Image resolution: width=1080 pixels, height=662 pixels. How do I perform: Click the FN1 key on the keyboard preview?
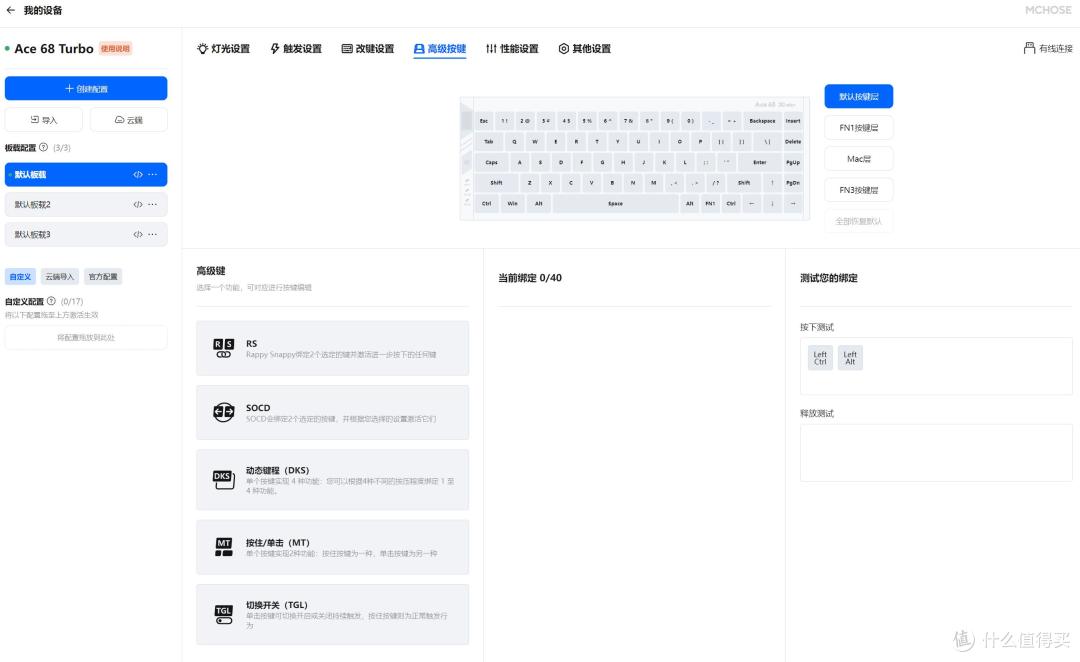[x=710, y=203]
